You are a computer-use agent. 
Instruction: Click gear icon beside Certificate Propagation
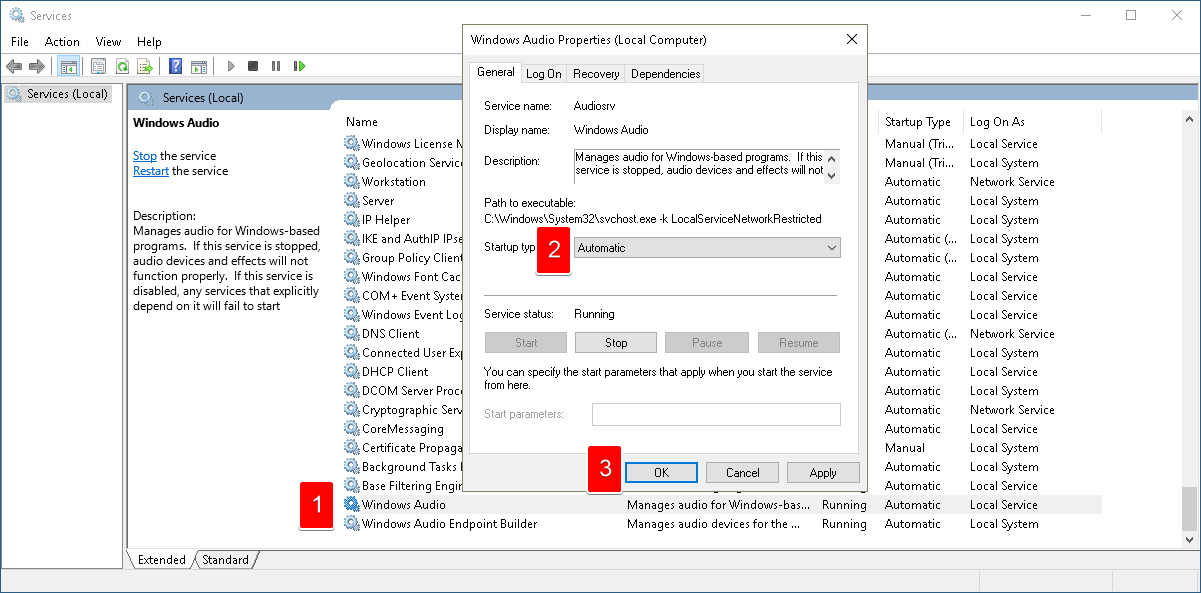[x=351, y=448]
